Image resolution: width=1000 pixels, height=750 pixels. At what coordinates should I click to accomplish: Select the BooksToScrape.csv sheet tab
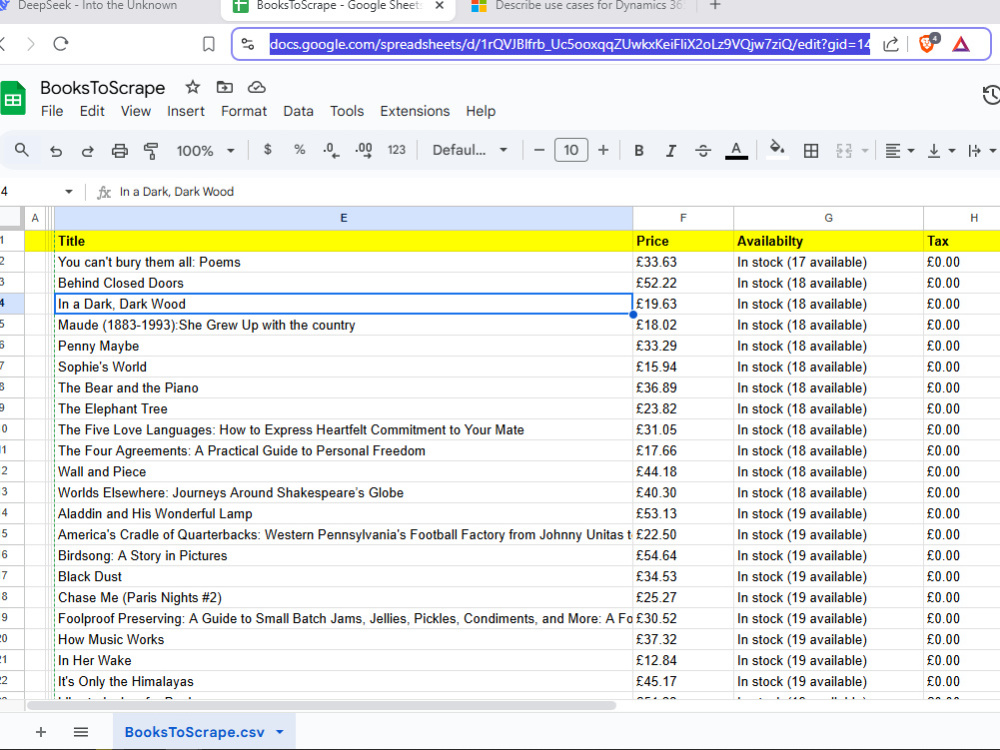pyautogui.click(x=194, y=732)
